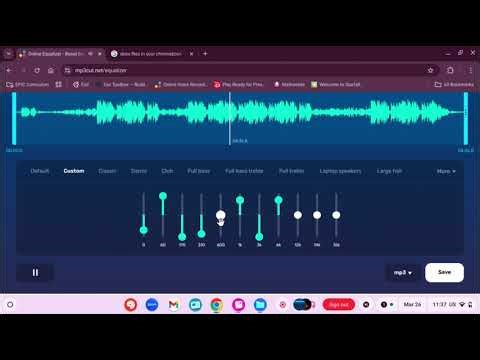Image resolution: width=480 pixels, height=360 pixels.
Task: Select the Classic equalizer preset
Action: (x=107, y=171)
